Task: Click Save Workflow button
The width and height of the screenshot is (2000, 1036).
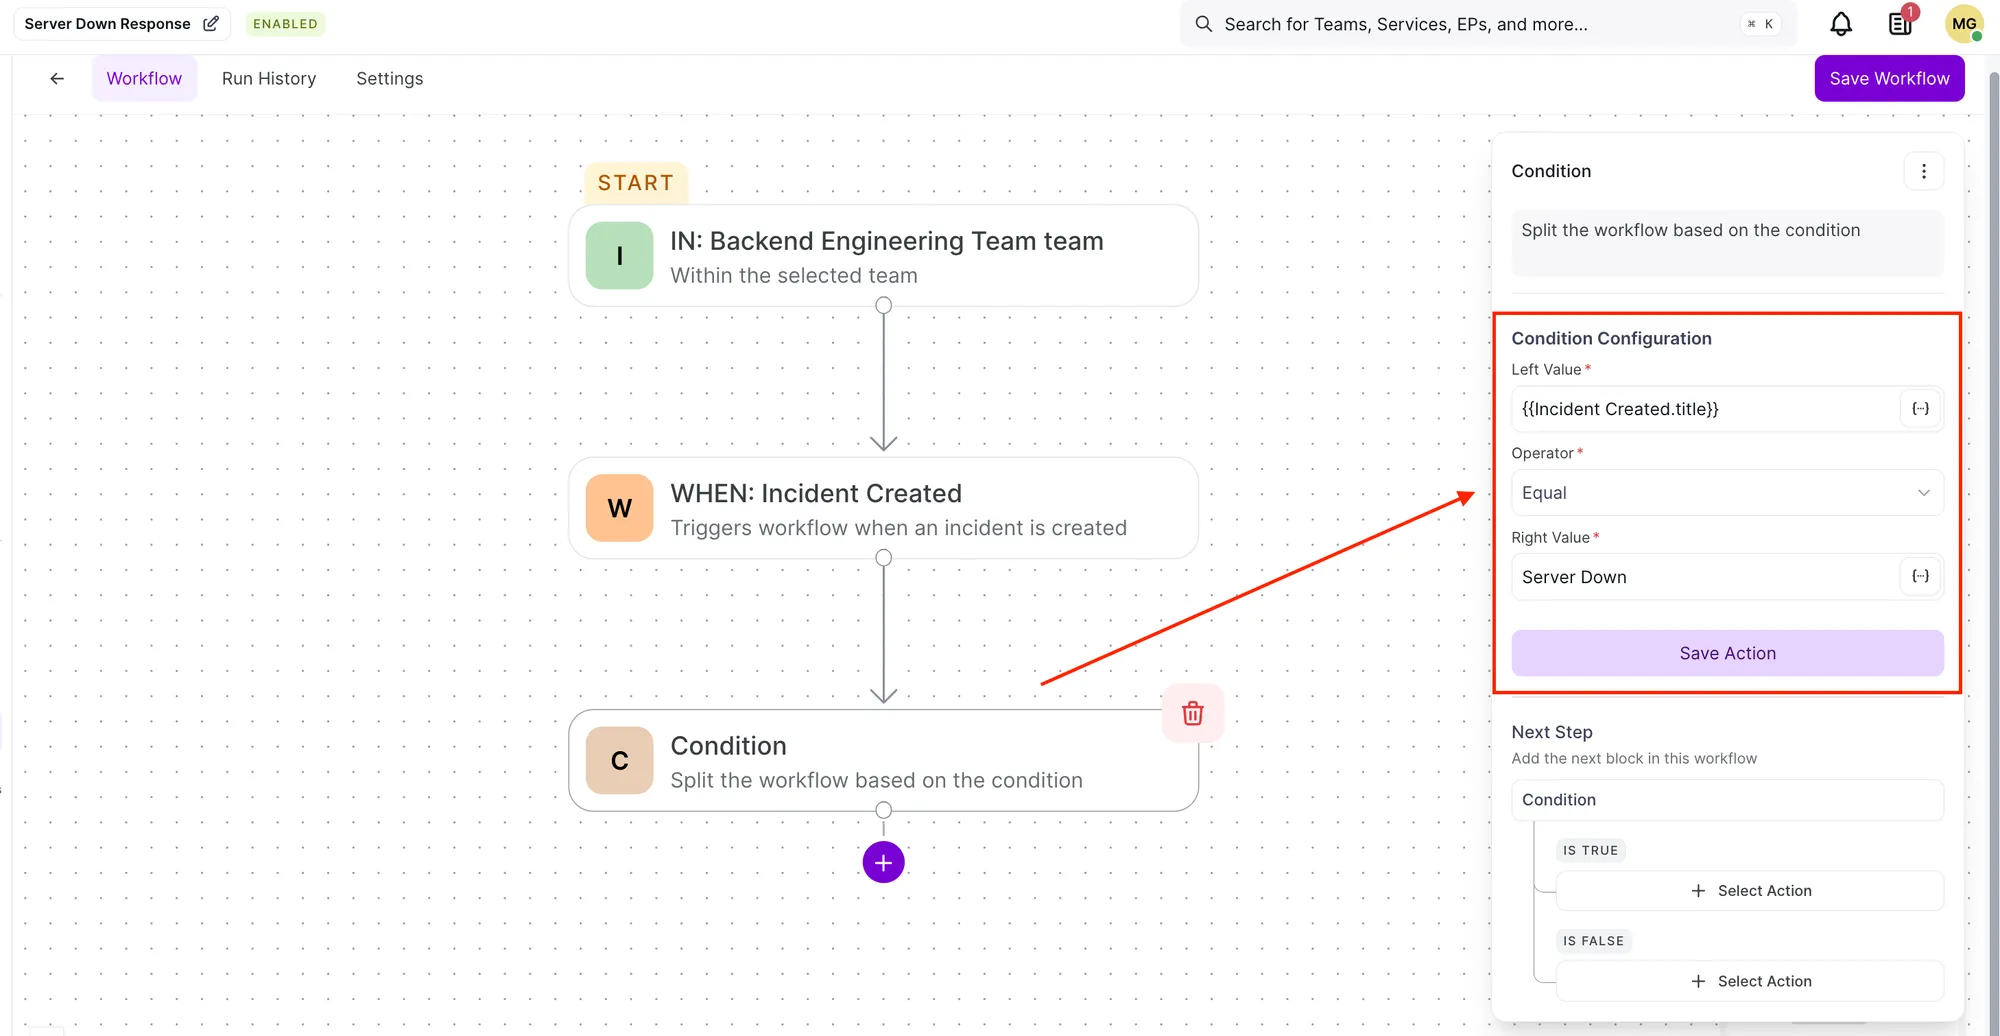Action: [1889, 78]
